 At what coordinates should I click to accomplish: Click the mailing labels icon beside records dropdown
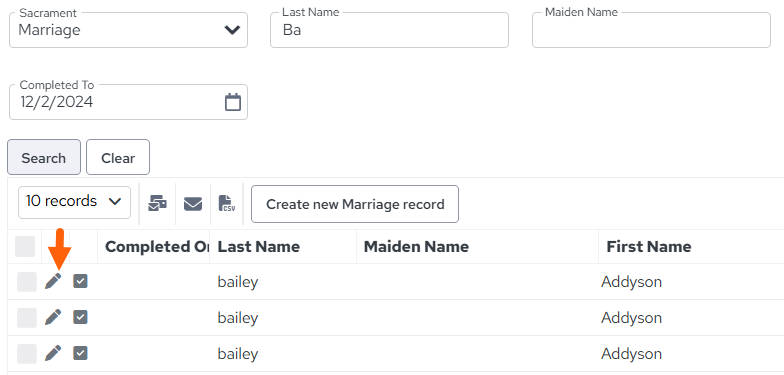click(x=158, y=204)
